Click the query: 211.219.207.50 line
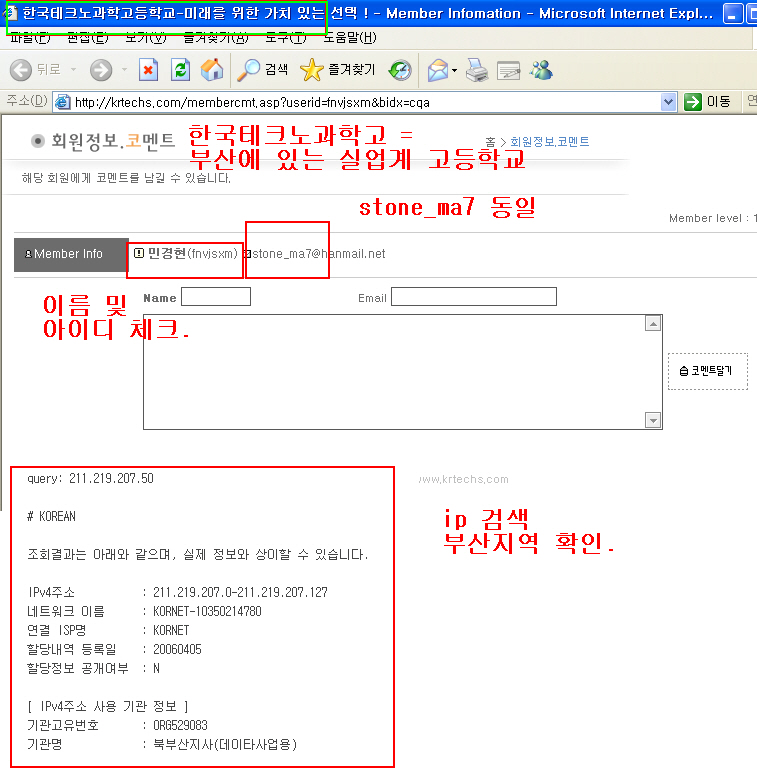This screenshot has width=757, height=779. (x=90, y=478)
